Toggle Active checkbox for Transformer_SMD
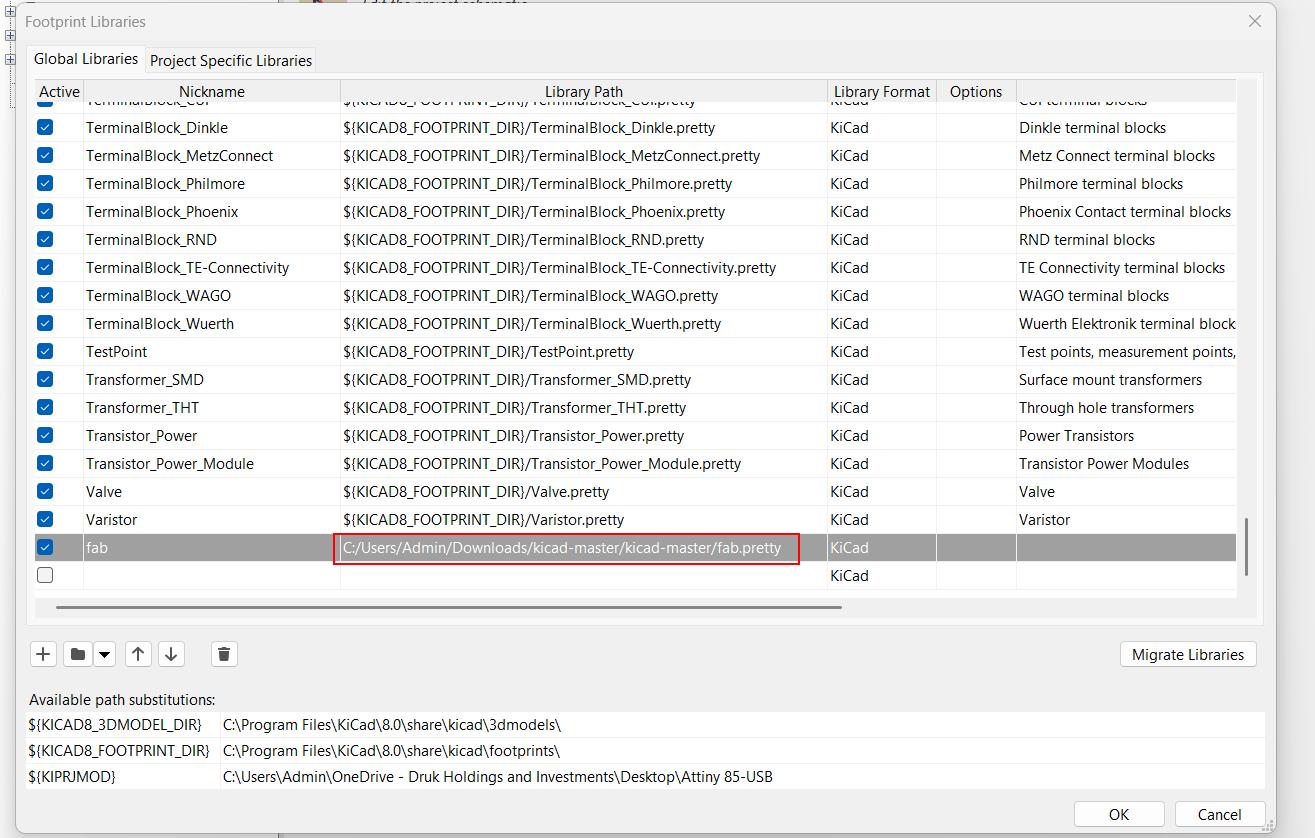Image resolution: width=1315 pixels, height=838 pixels. (45, 379)
